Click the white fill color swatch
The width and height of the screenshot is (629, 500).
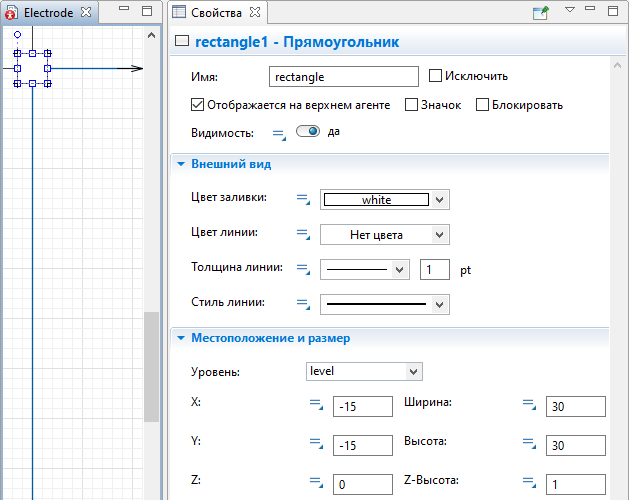point(376,199)
